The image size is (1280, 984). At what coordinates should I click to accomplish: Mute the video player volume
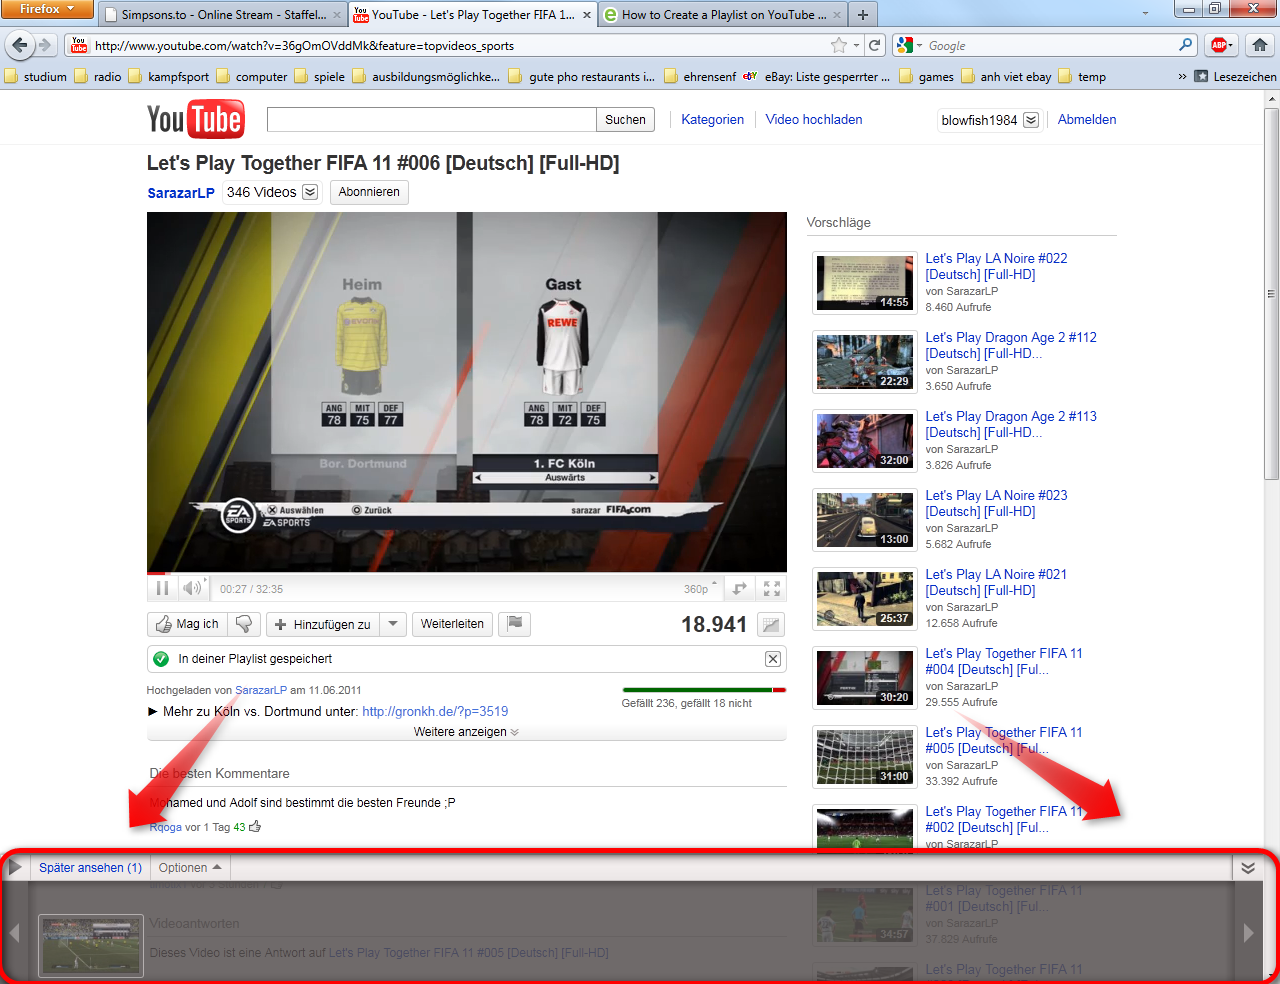pos(193,589)
